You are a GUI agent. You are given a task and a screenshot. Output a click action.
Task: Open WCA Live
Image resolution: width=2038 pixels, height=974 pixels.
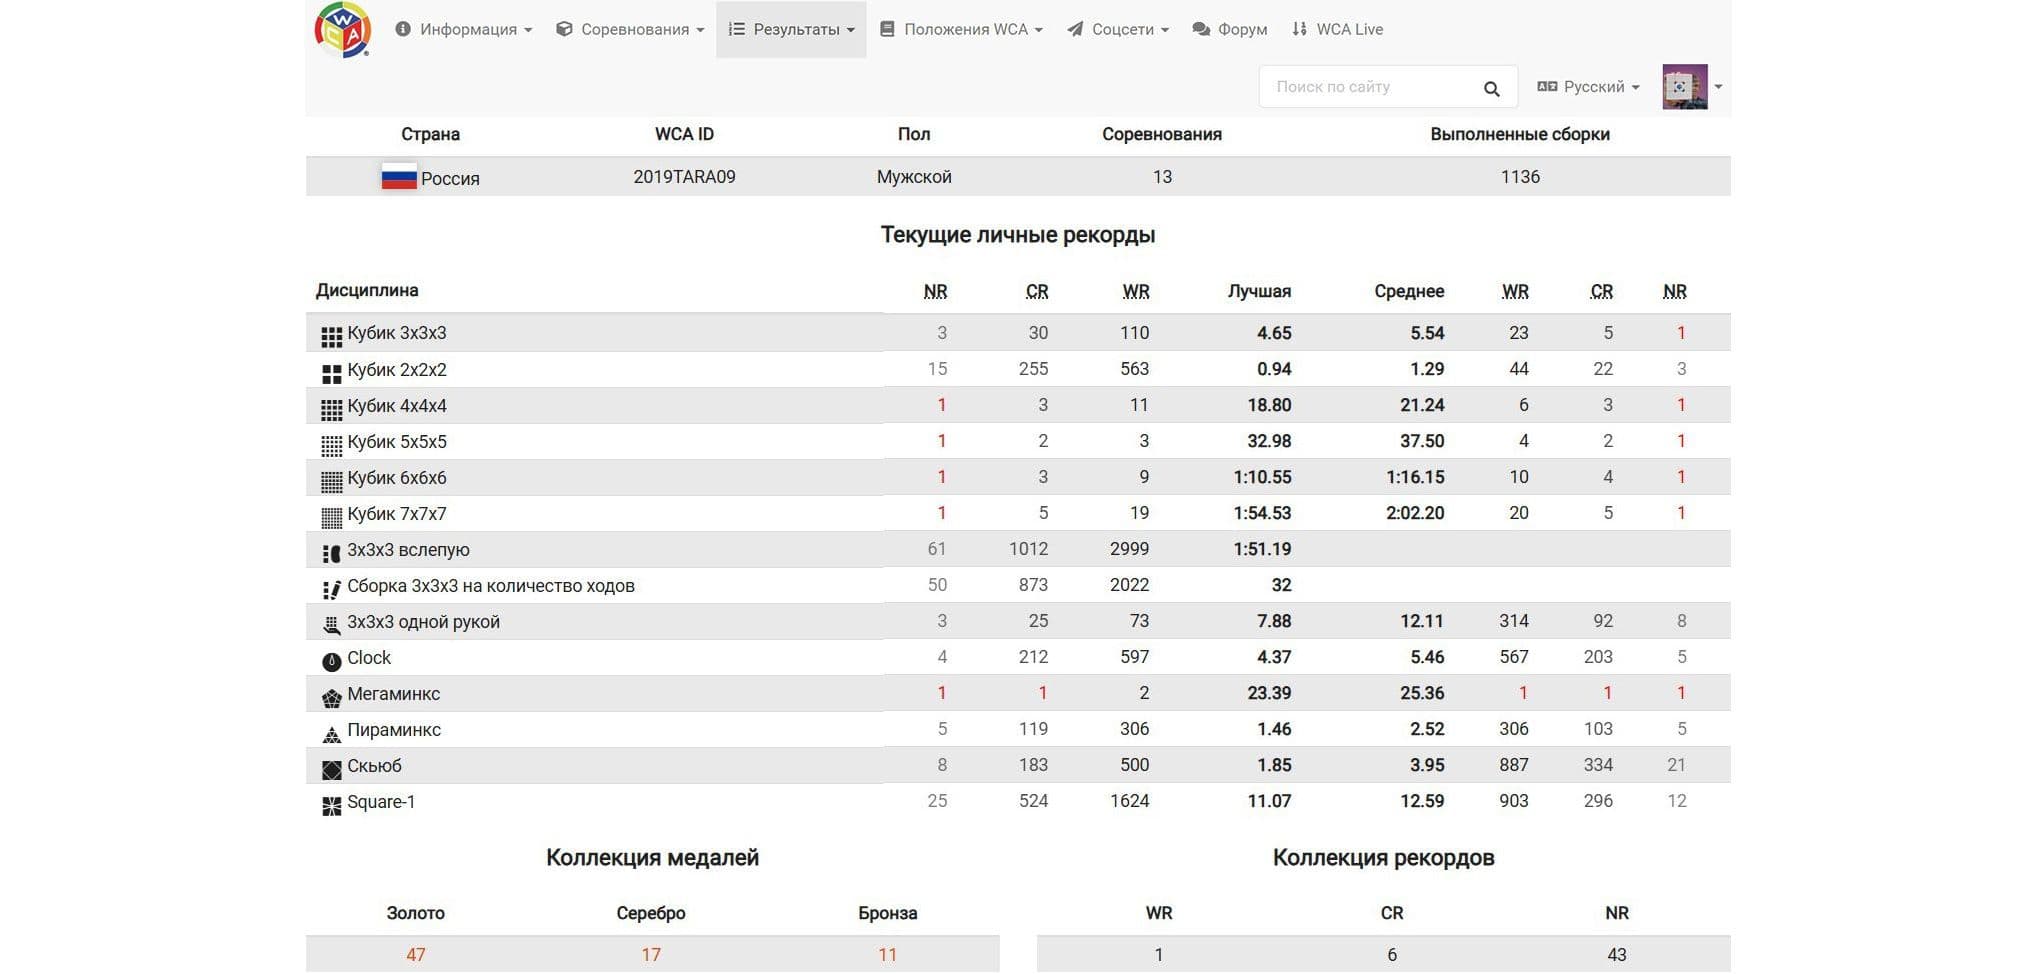click(1337, 29)
